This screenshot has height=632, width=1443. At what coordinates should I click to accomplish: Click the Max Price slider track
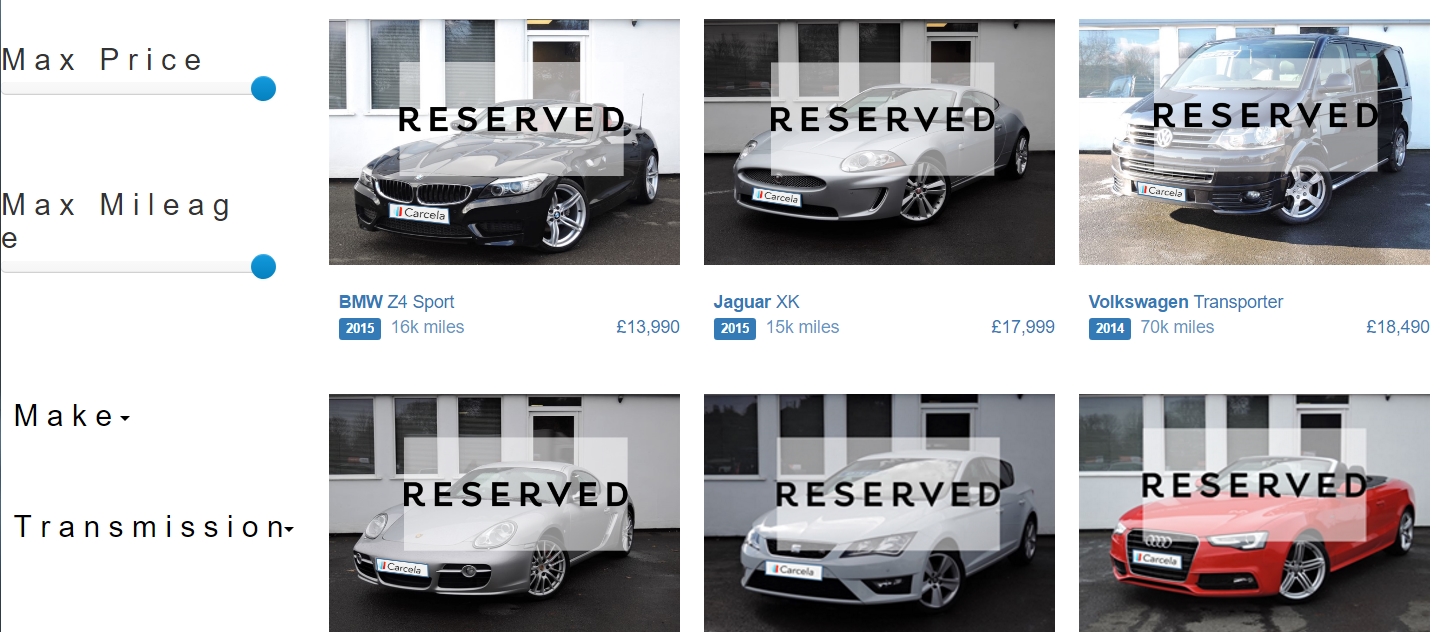pos(132,89)
